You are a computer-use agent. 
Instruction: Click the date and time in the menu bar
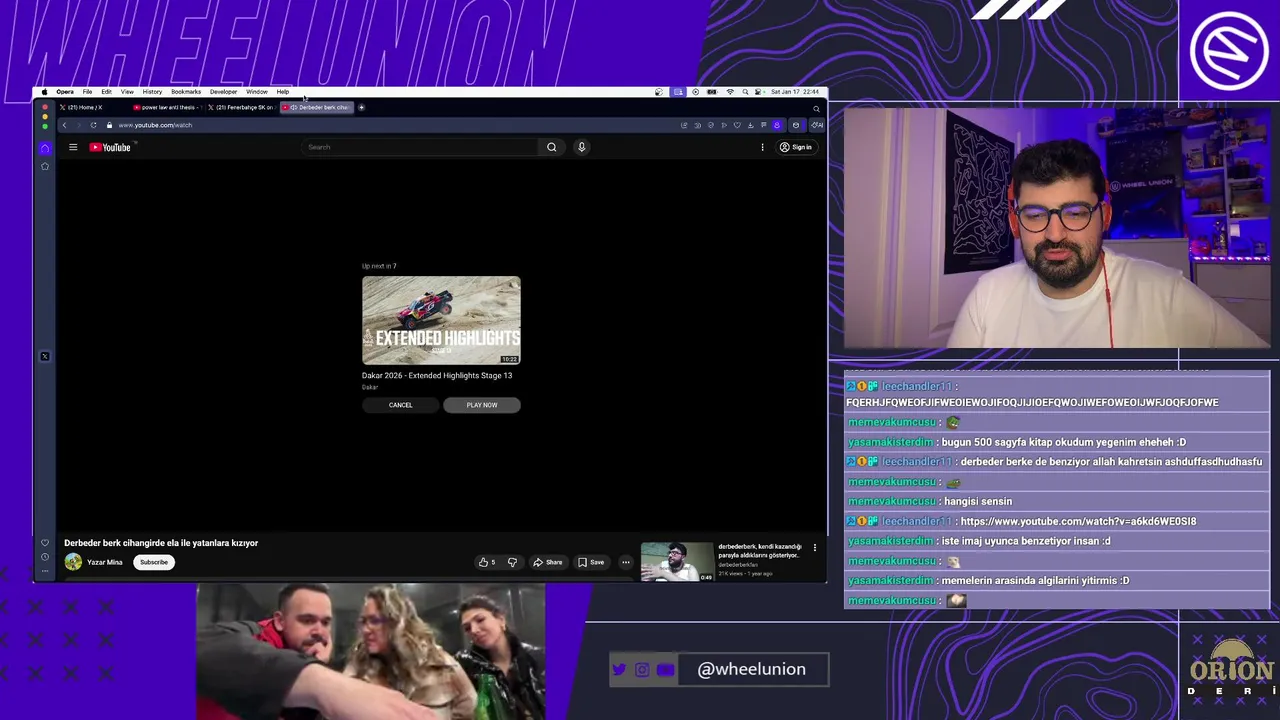click(795, 92)
